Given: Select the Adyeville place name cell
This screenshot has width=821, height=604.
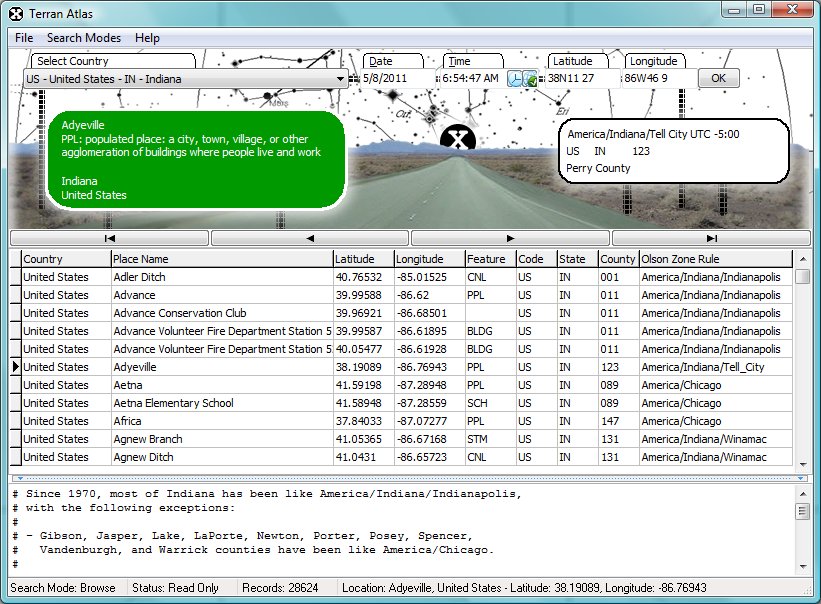Looking at the screenshot, I should (x=222, y=367).
